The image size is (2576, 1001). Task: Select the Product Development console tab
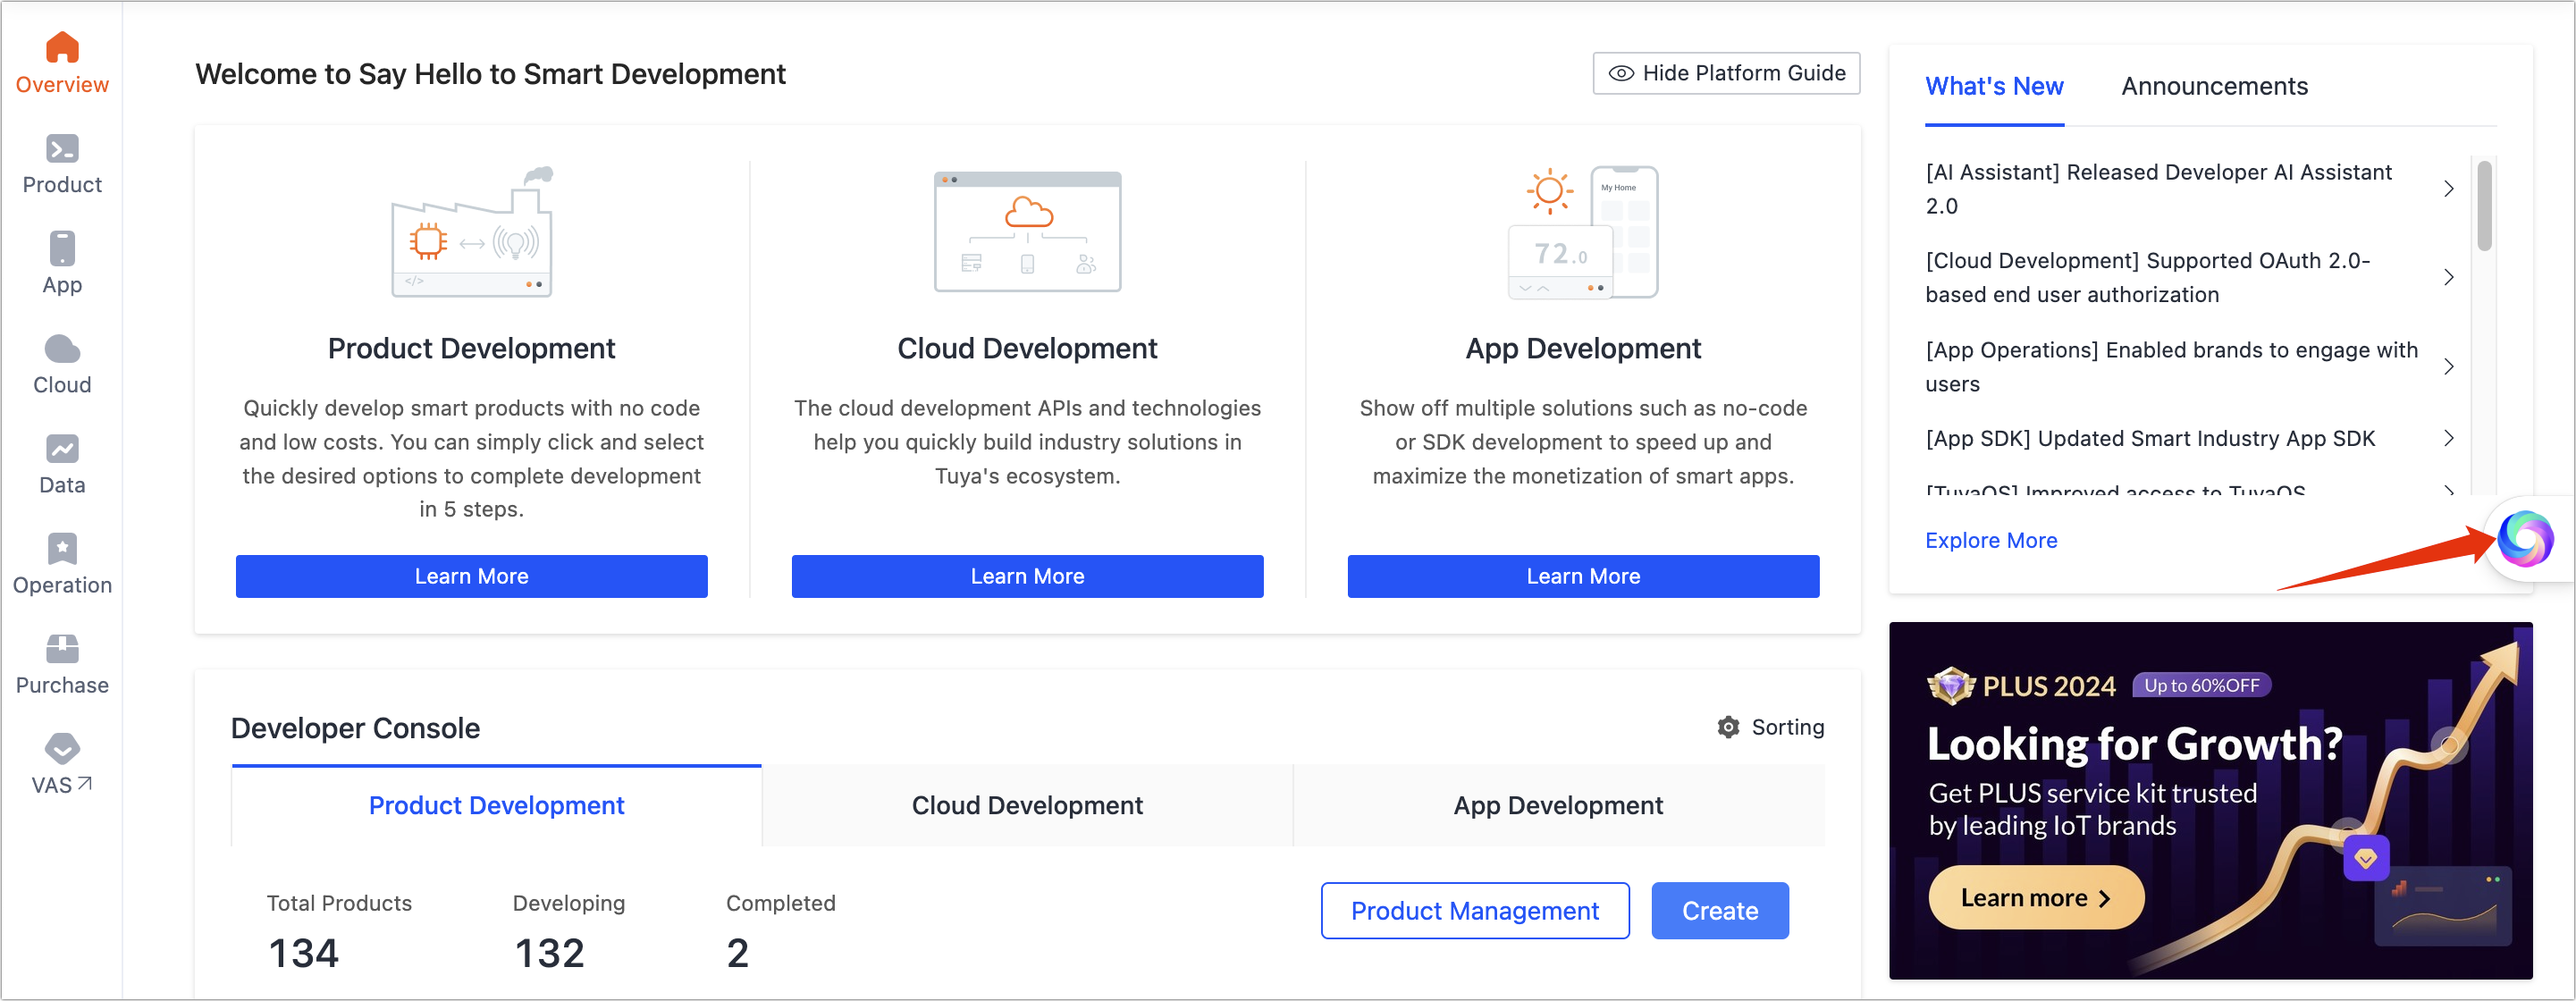[496, 805]
